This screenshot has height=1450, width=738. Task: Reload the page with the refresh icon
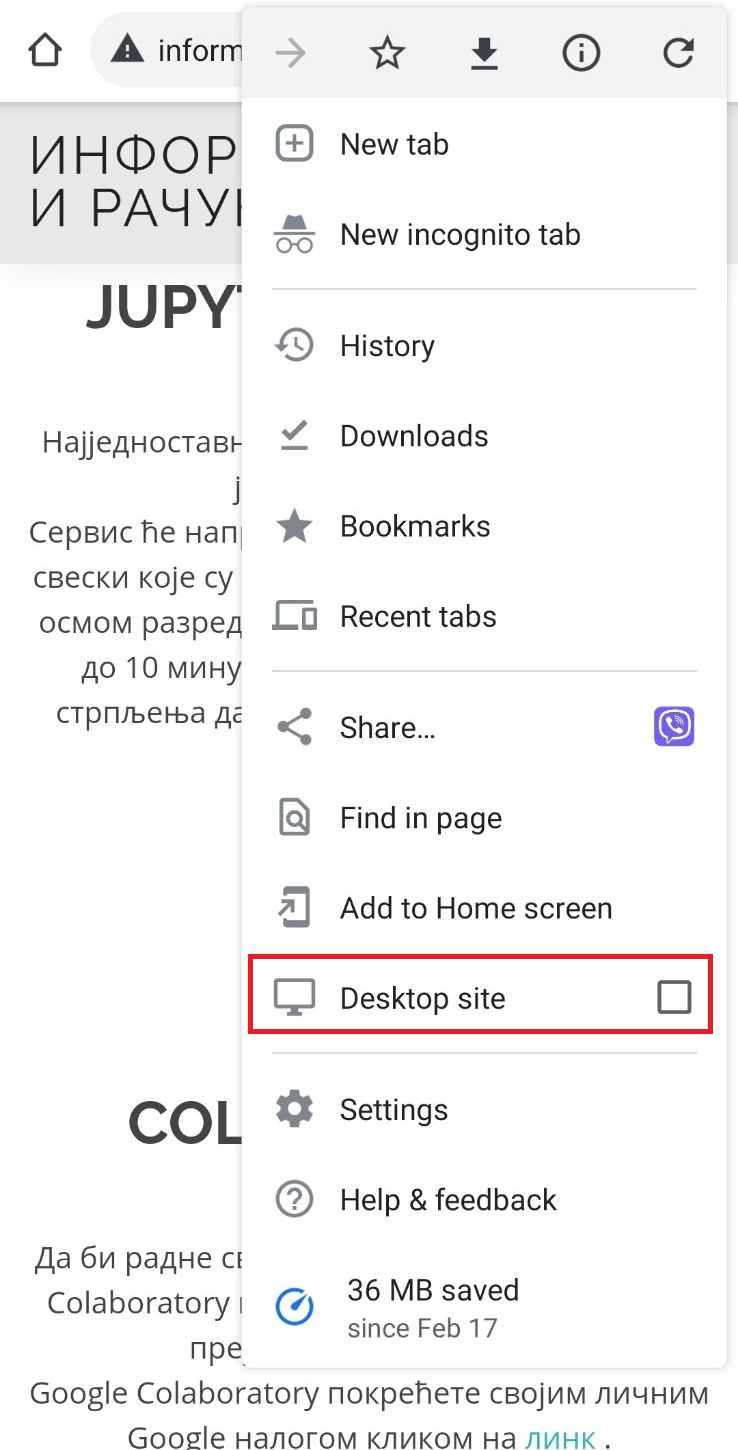click(678, 54)
